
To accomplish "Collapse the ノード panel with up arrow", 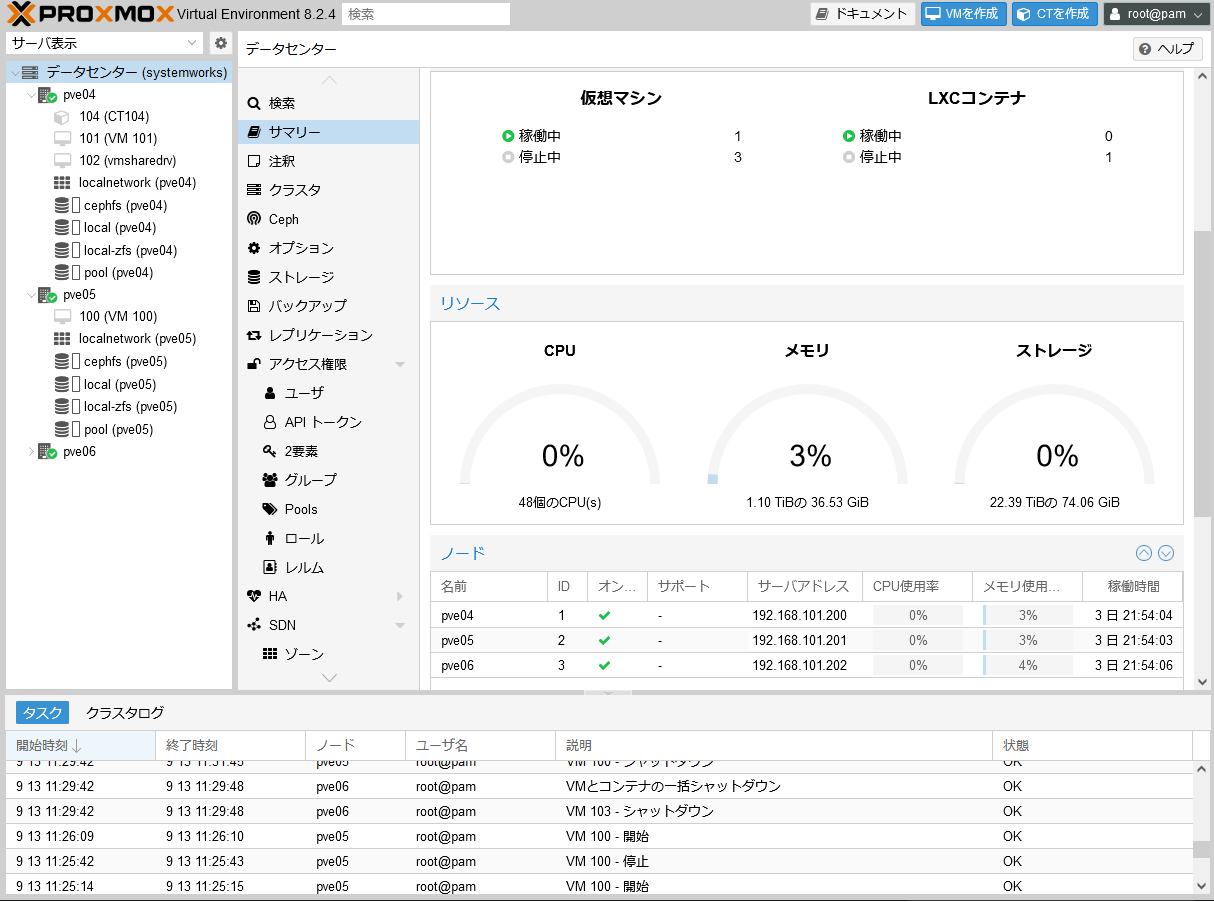I will [1144, 553].
